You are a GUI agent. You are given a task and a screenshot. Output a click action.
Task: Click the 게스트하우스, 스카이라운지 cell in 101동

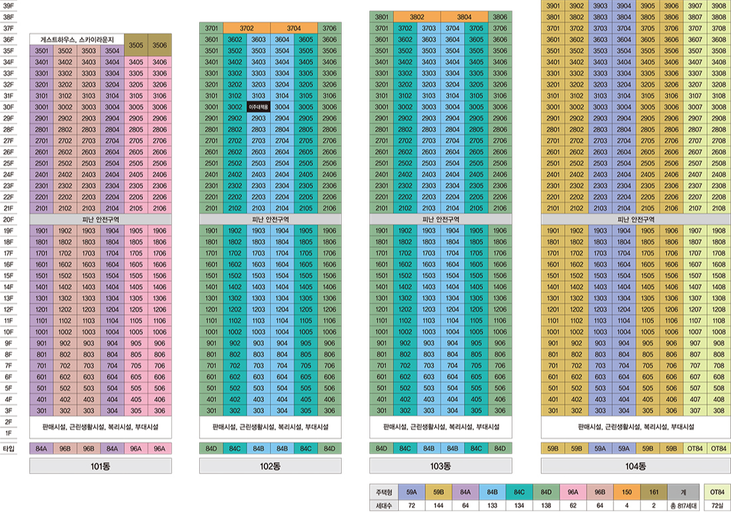[77, 39]
